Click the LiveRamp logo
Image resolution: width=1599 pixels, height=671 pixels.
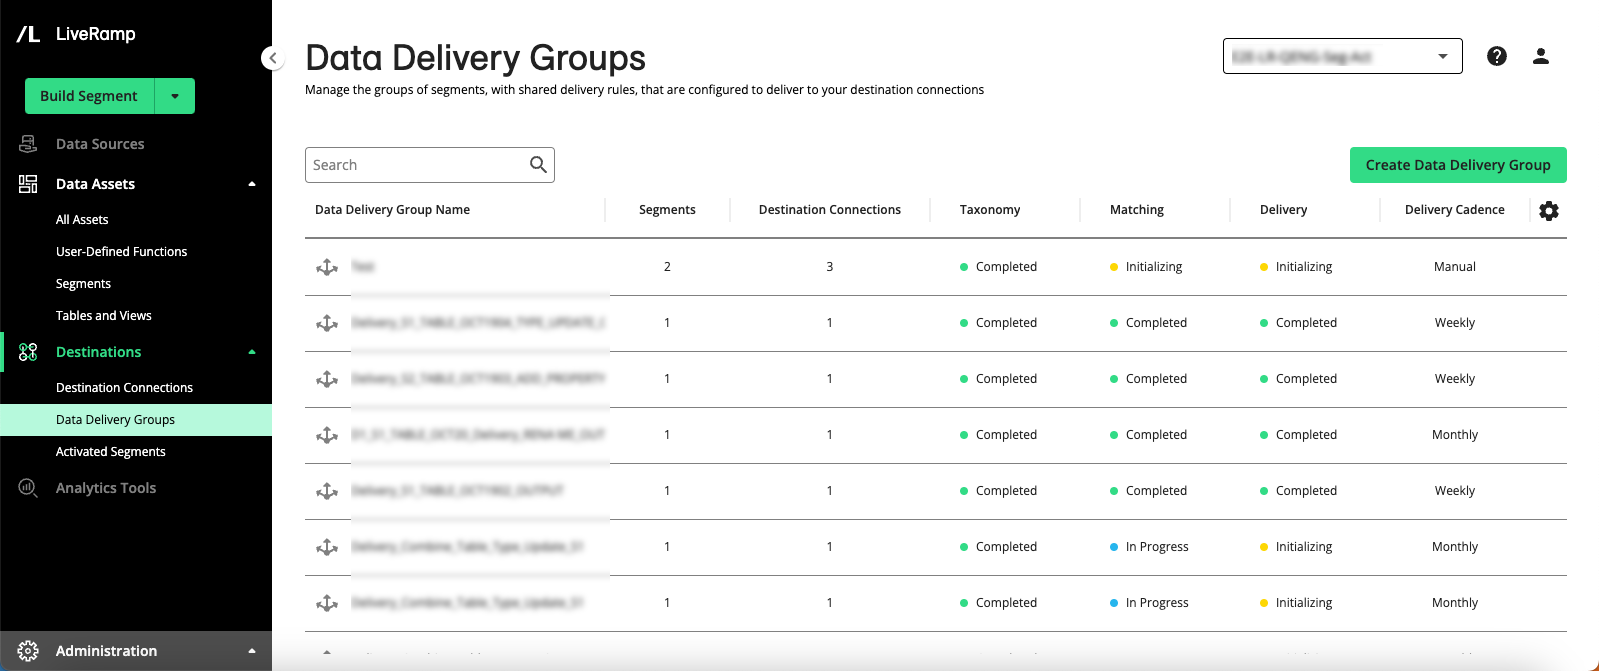tap(76, 34)
